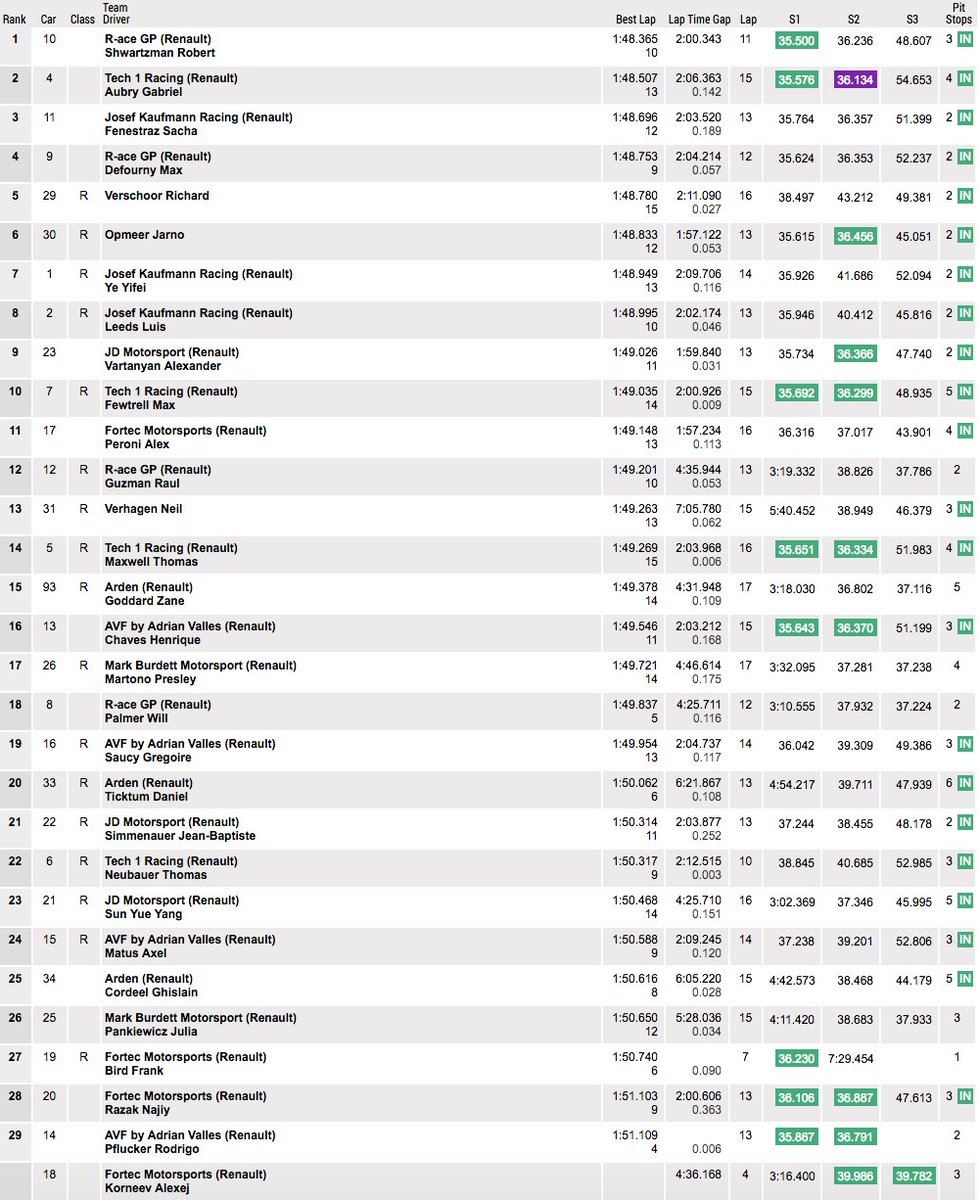Select the IN badge for Chaves Henrique
This screenshot has width=979, height=1200.
[964, 627]
